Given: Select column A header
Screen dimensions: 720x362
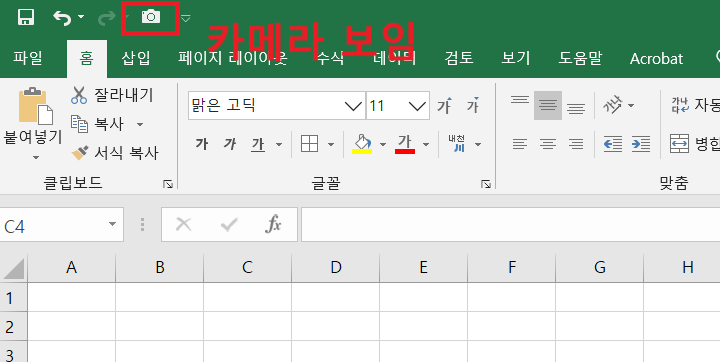Looking at the screenshot, I should point(71,268).
